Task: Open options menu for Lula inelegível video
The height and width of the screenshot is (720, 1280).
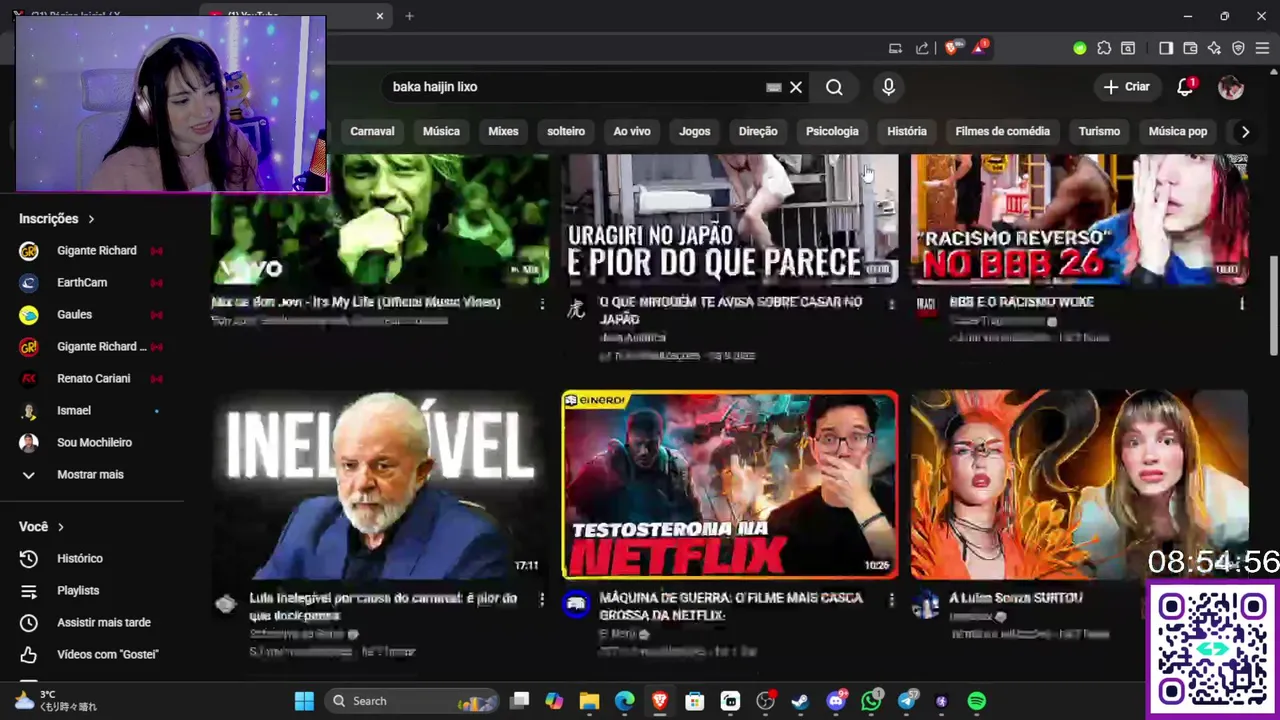Action: click(x=542, y=599)
